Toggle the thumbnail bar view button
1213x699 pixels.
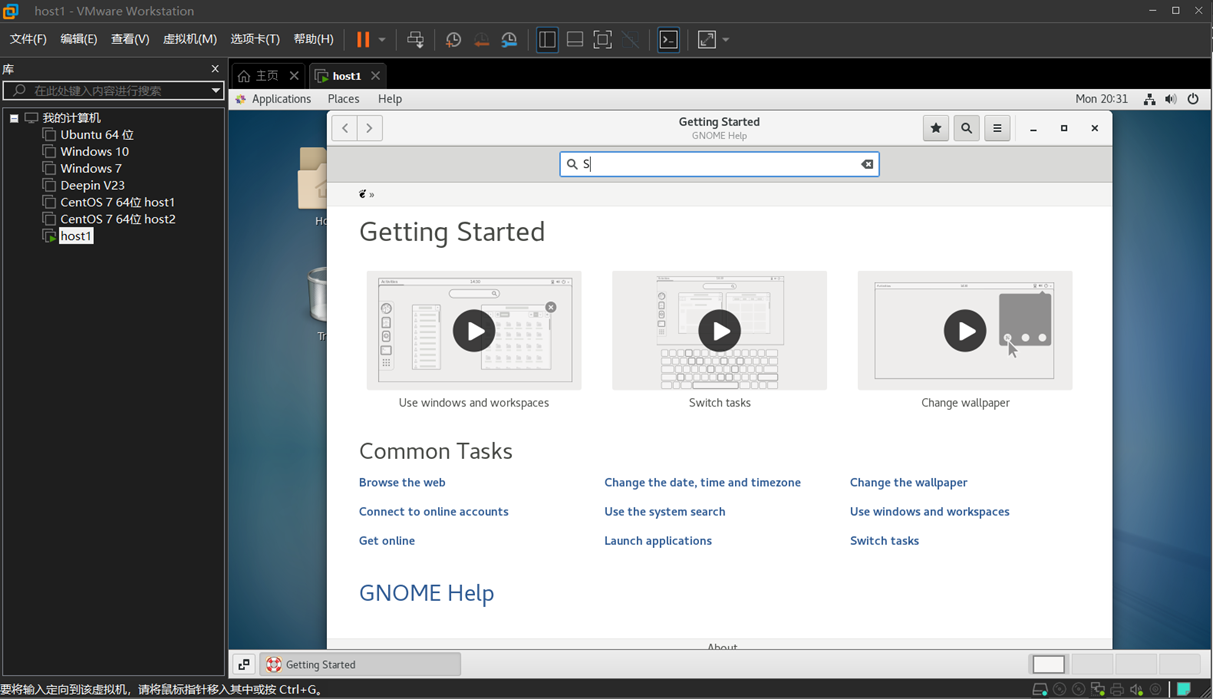[575, 40]
